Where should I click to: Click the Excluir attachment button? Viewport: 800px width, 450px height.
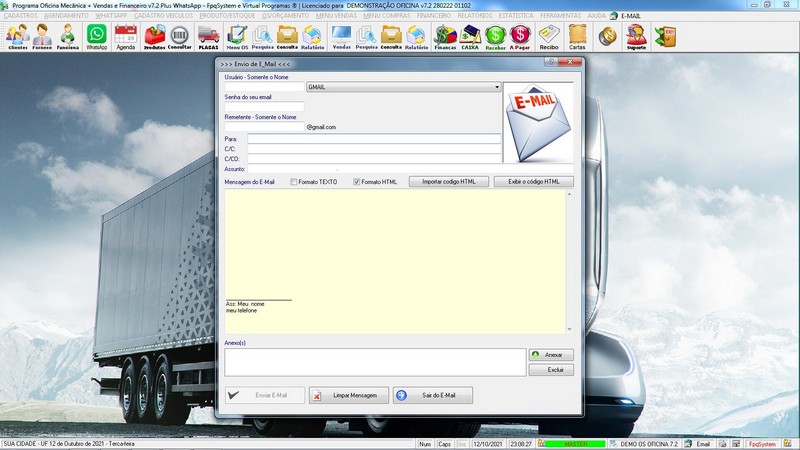click(x=551, y=370)
